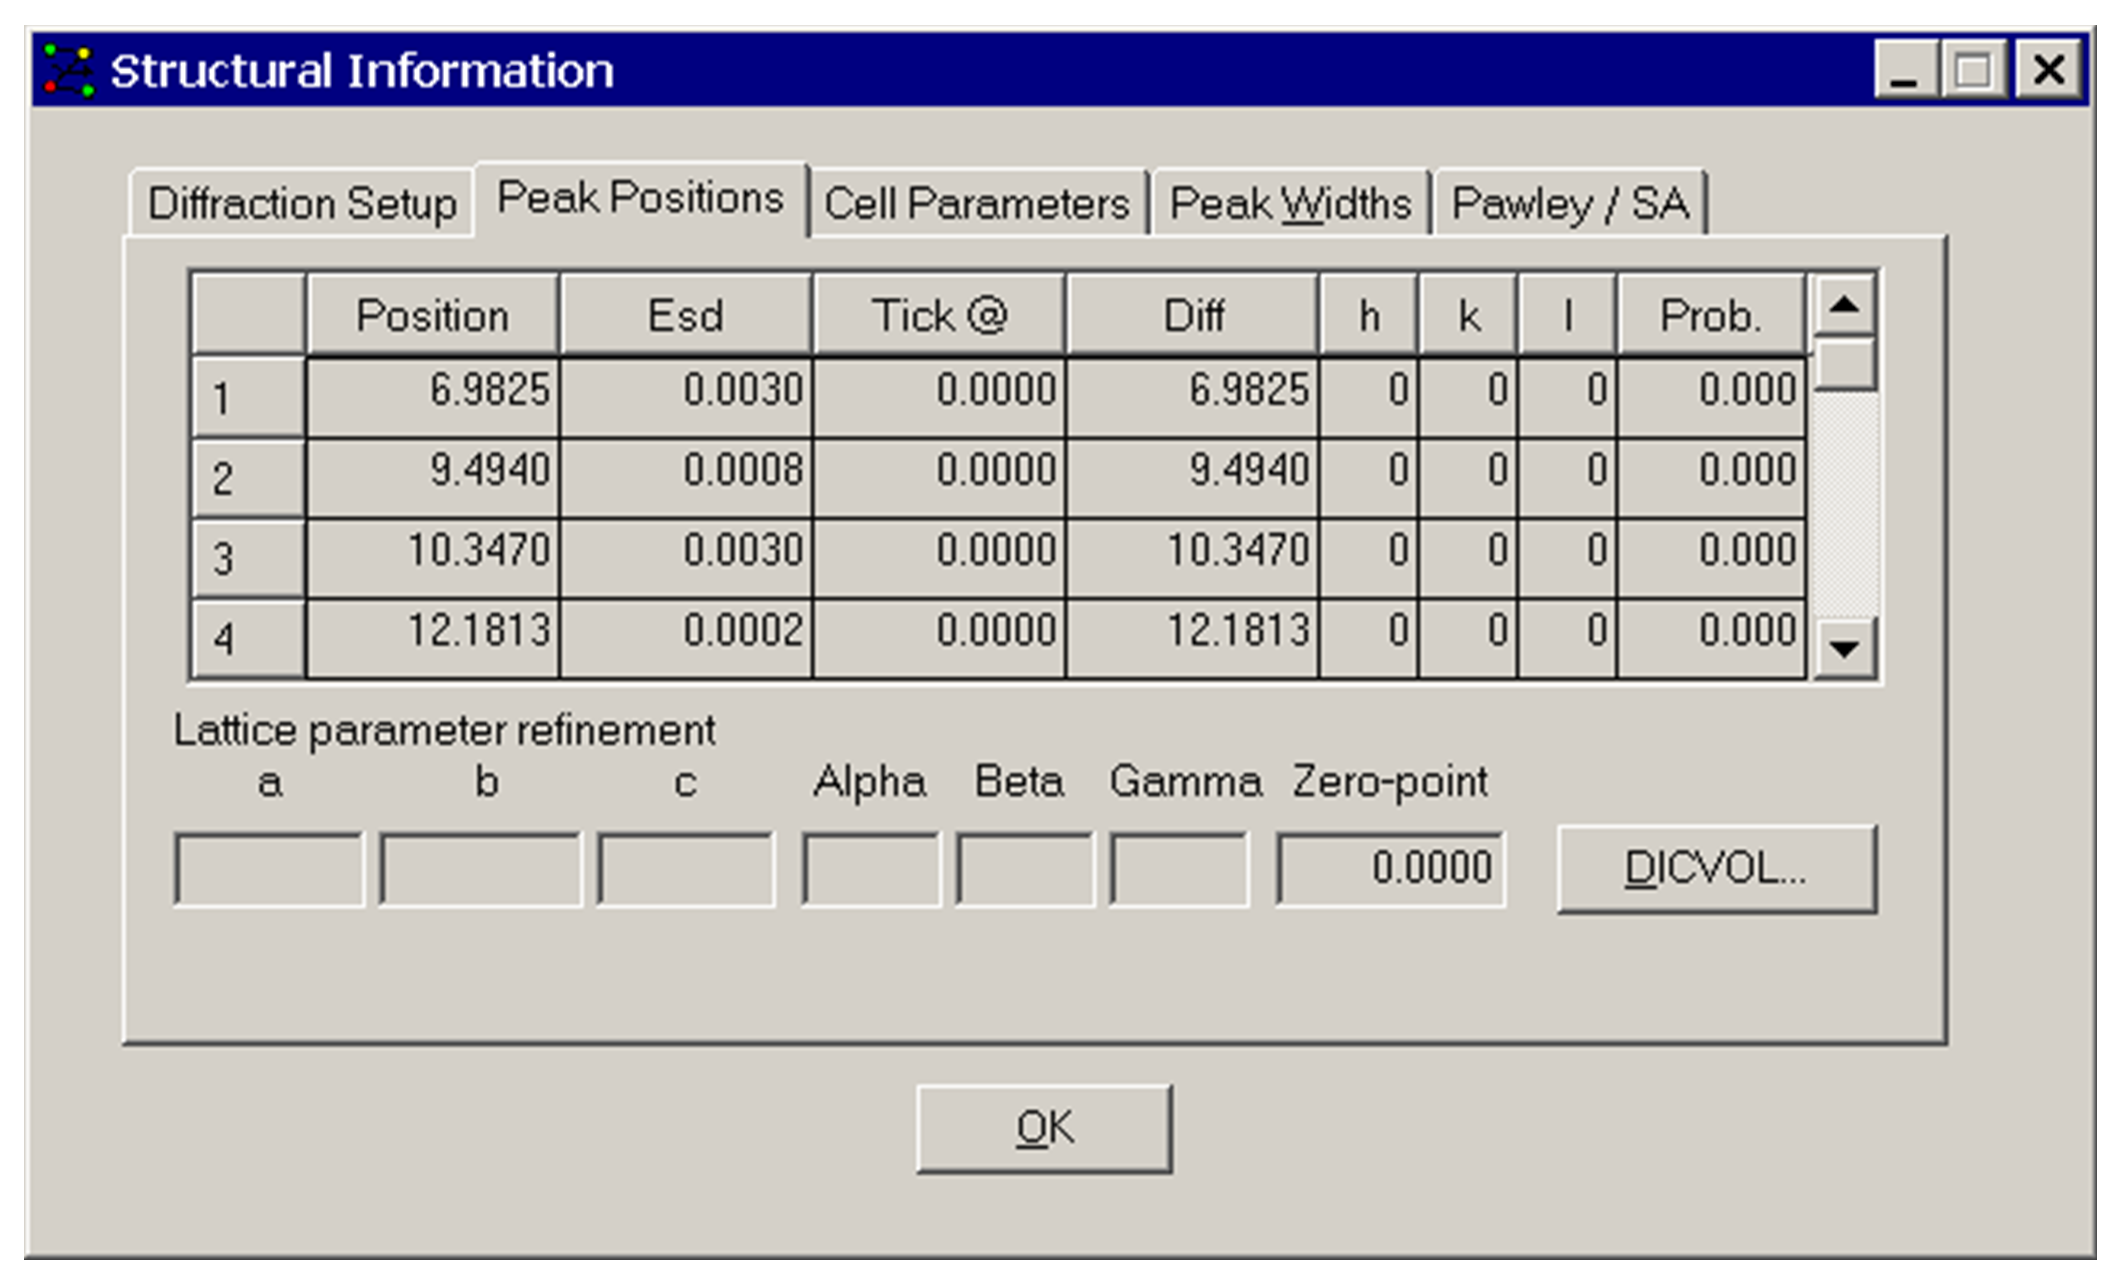This screenshot has width=2122, height=1283.
Task: Open the Cell Parameters tab
Action: coord(977,204)
